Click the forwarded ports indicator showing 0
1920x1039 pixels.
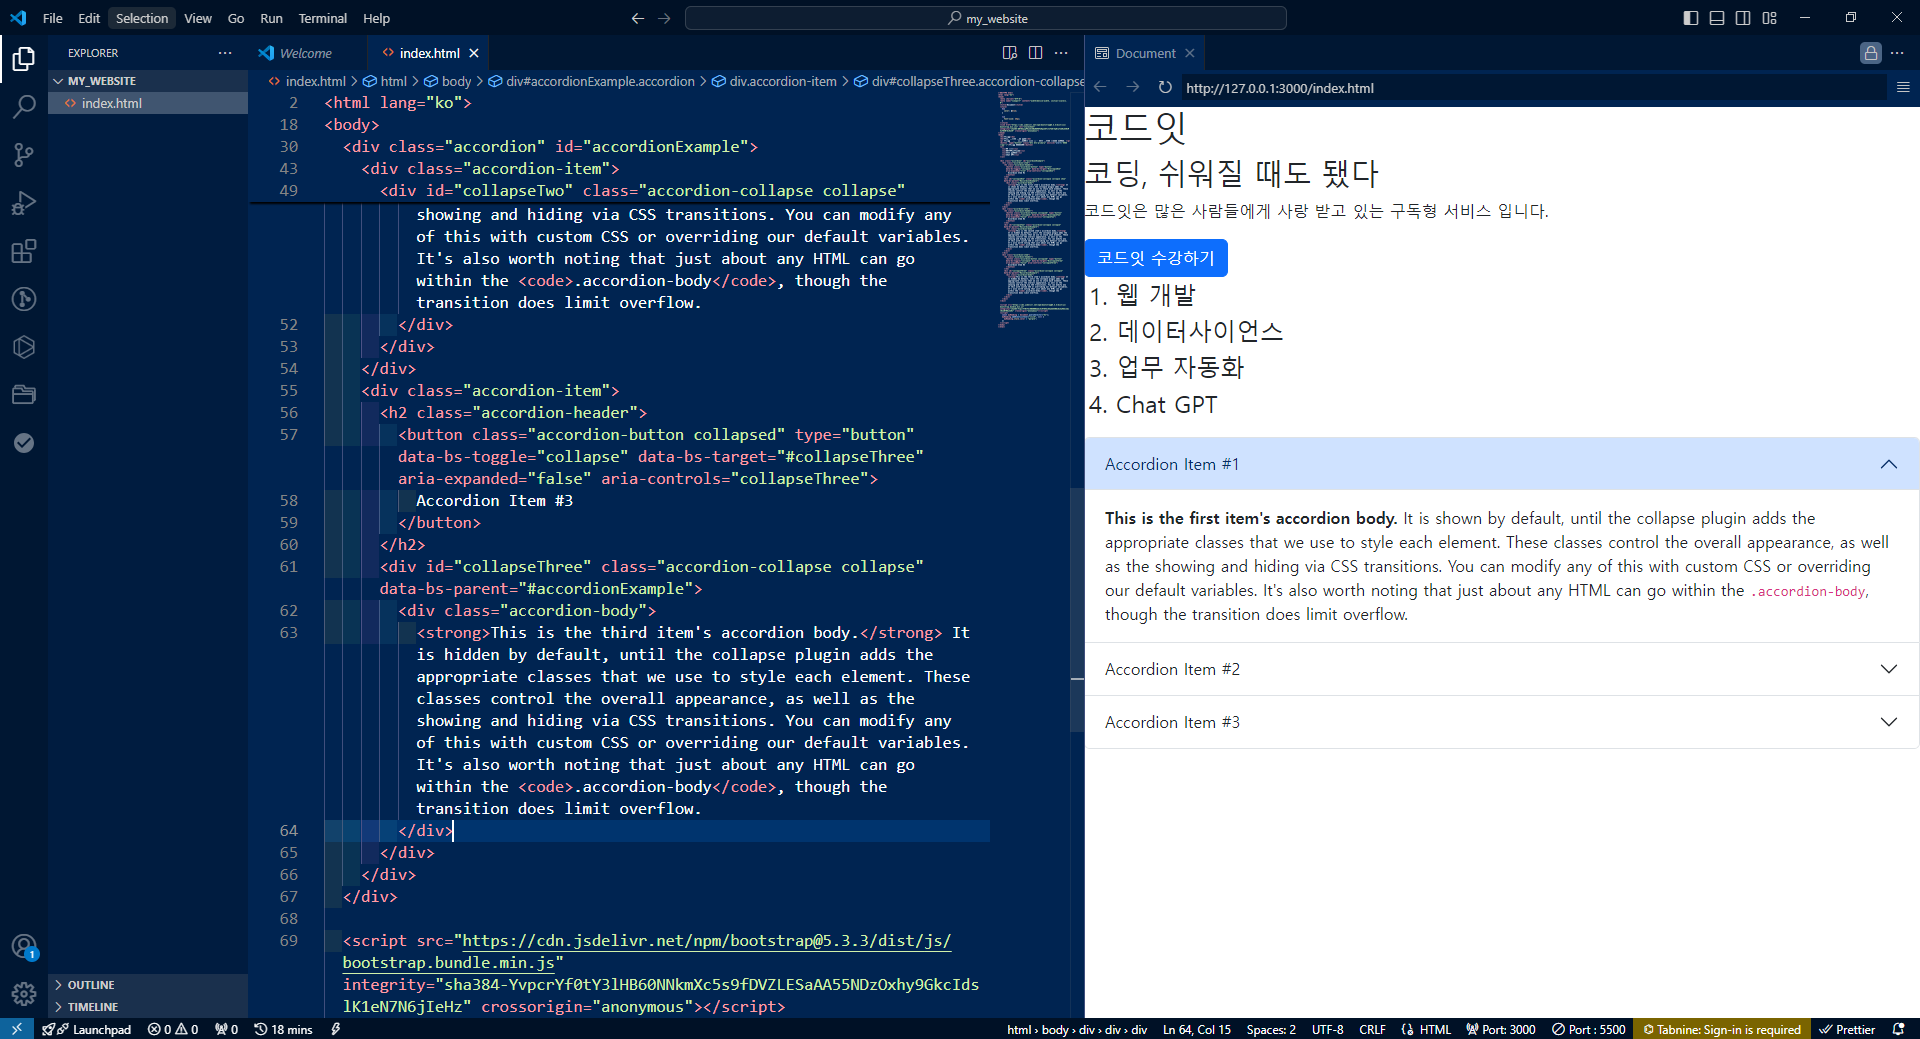click(226, 1029)
